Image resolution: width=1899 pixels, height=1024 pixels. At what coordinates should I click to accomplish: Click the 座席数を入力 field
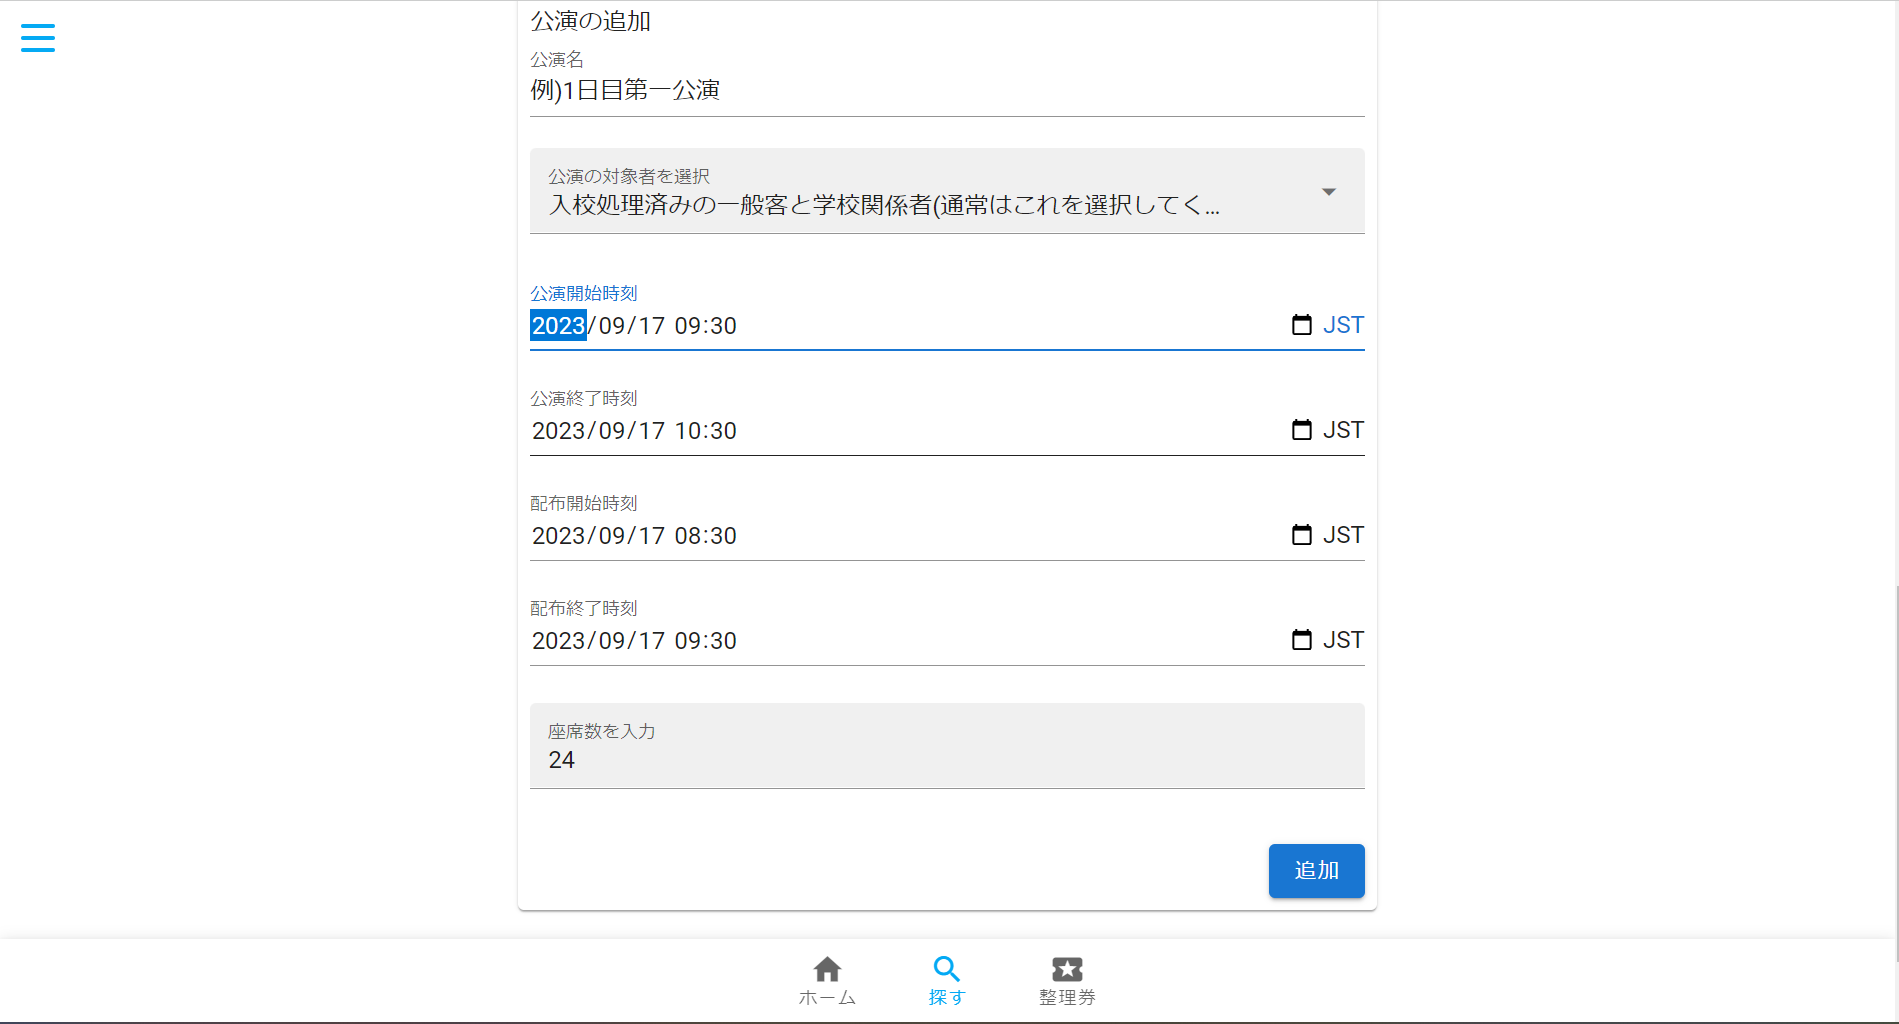947,746
